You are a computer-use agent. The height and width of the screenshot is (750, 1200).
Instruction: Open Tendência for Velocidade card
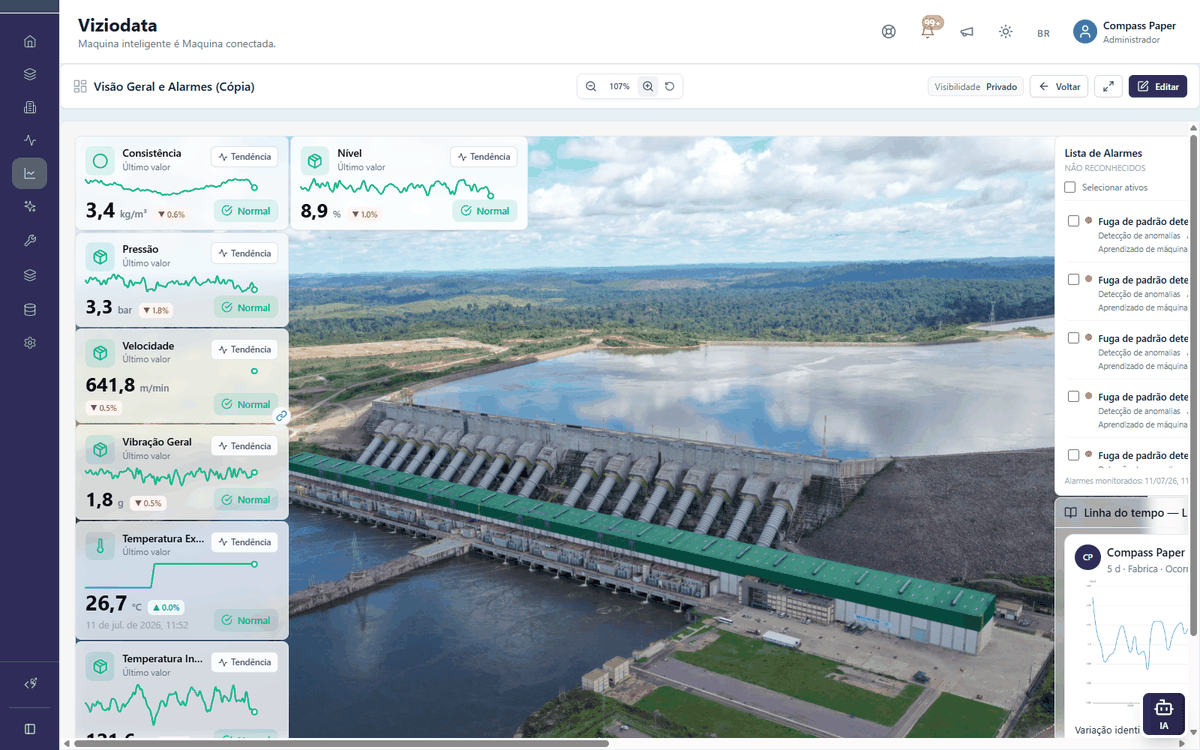245,349
